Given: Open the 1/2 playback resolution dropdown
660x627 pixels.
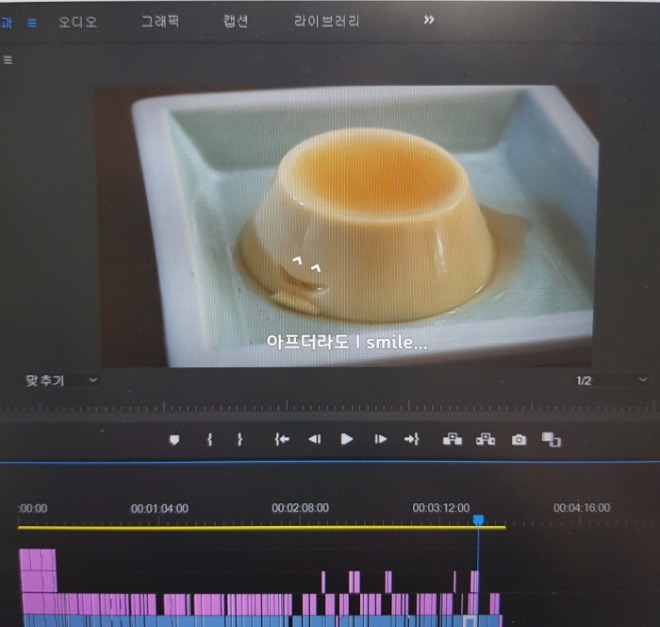Looking at the screenshot, I should pyautogui.click(x=611, y=380).
